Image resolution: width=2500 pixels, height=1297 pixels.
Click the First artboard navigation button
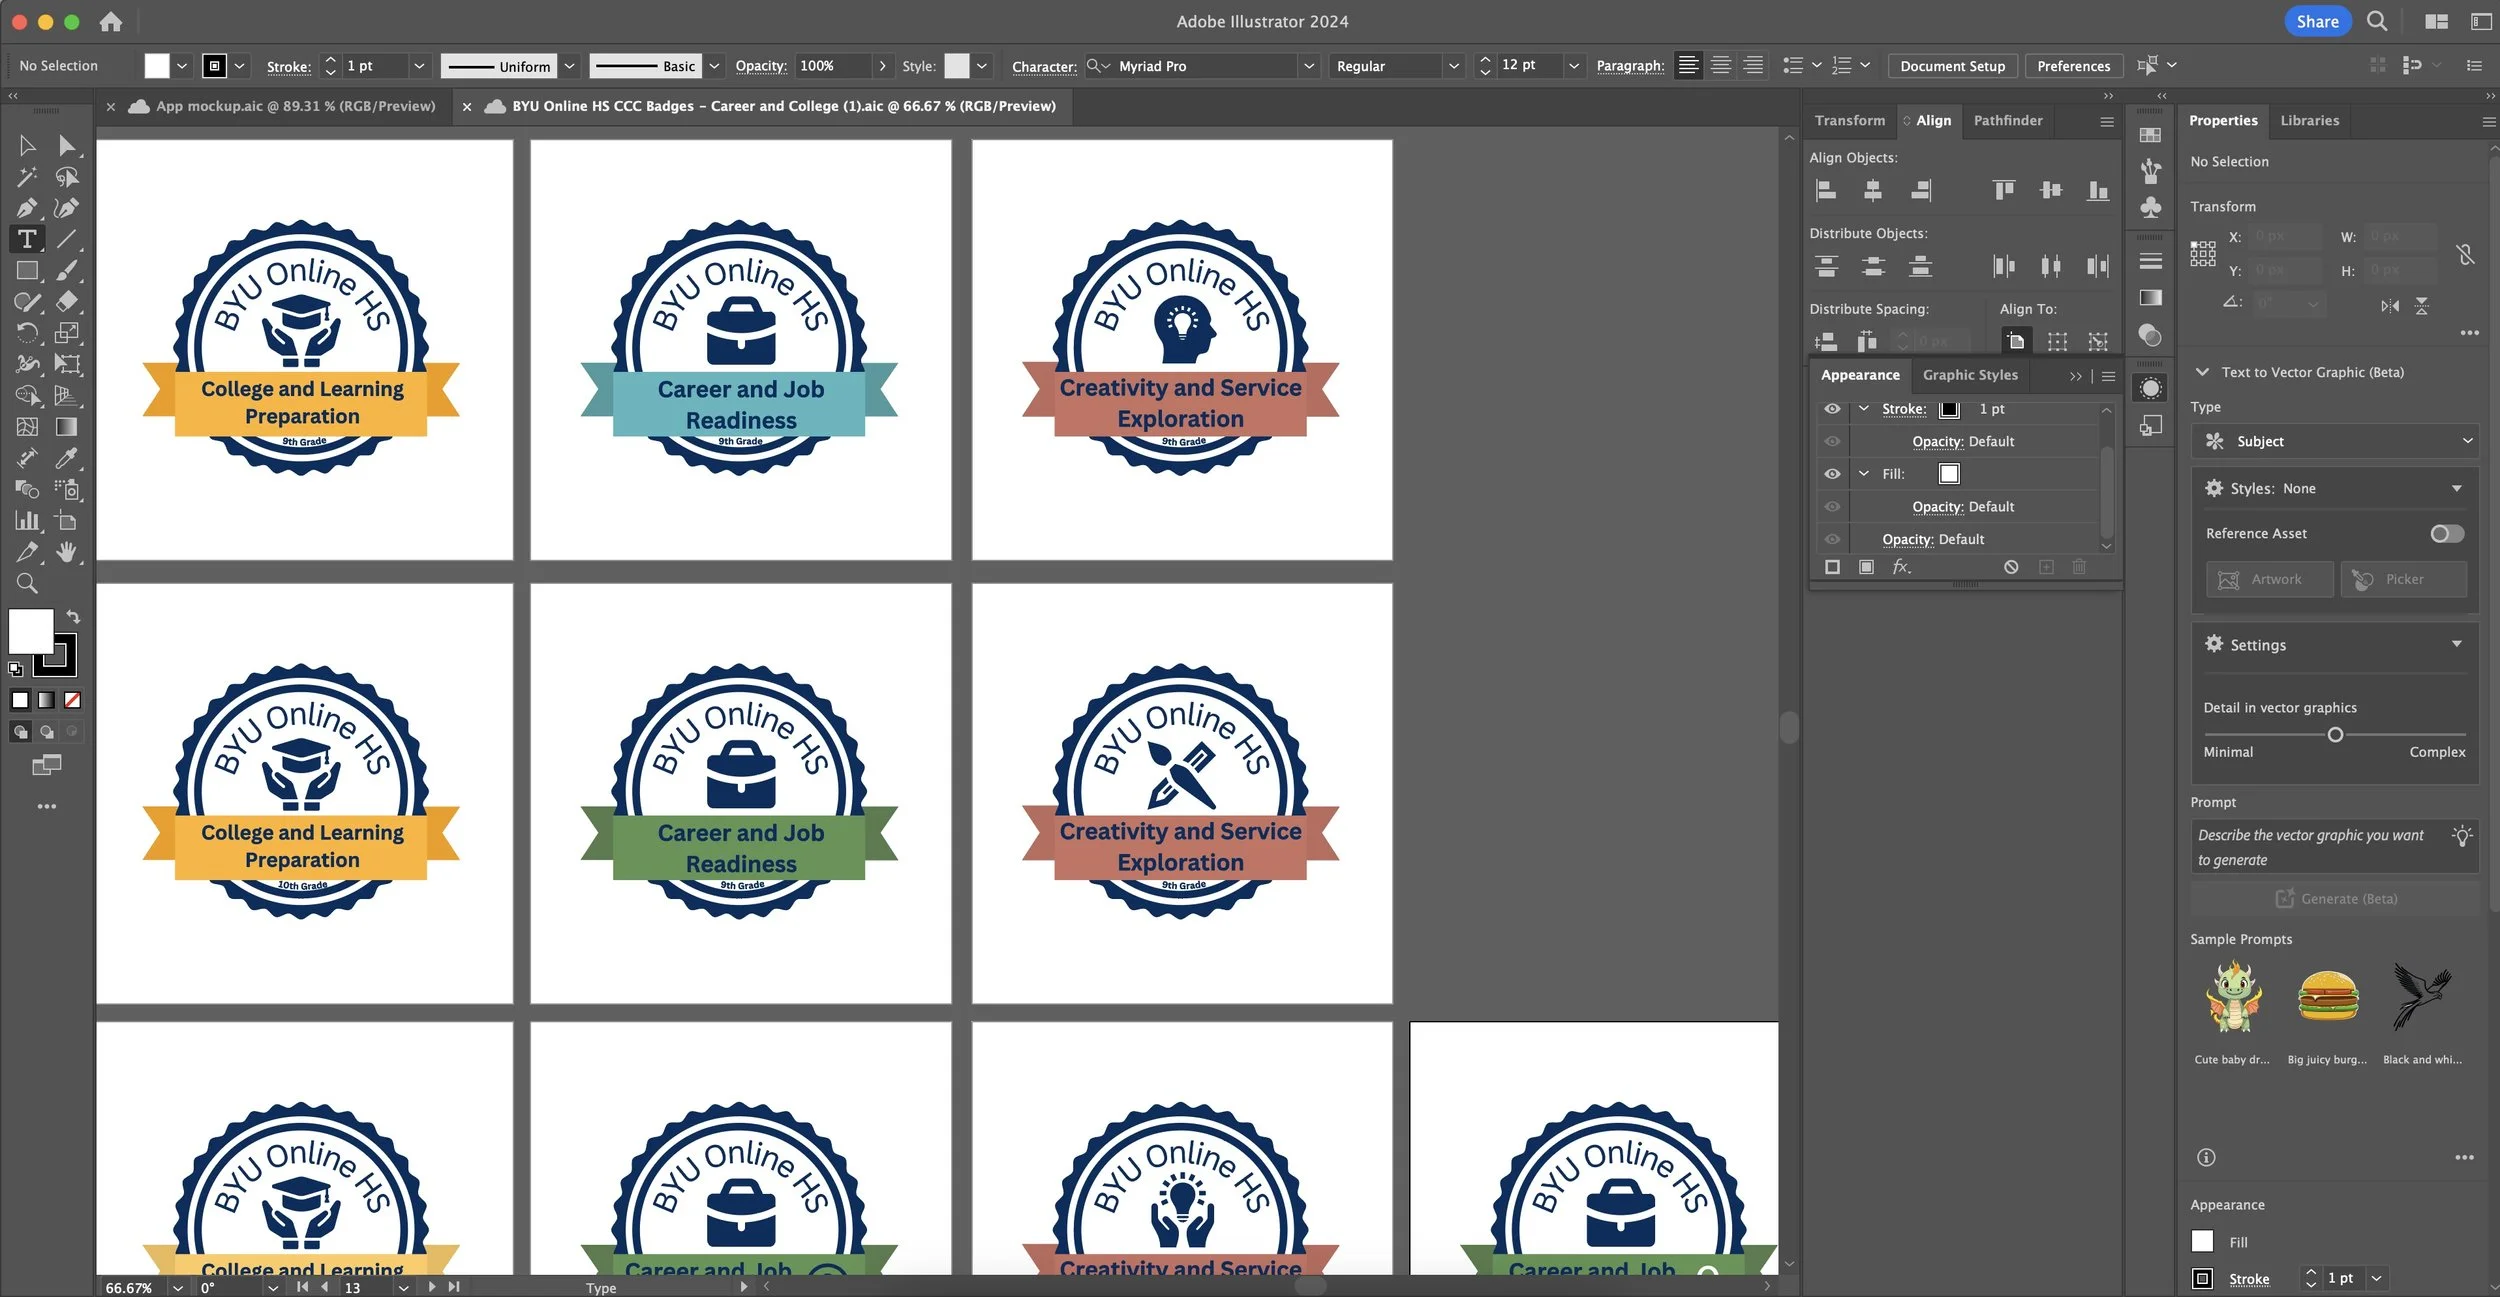click(302, 1288)
